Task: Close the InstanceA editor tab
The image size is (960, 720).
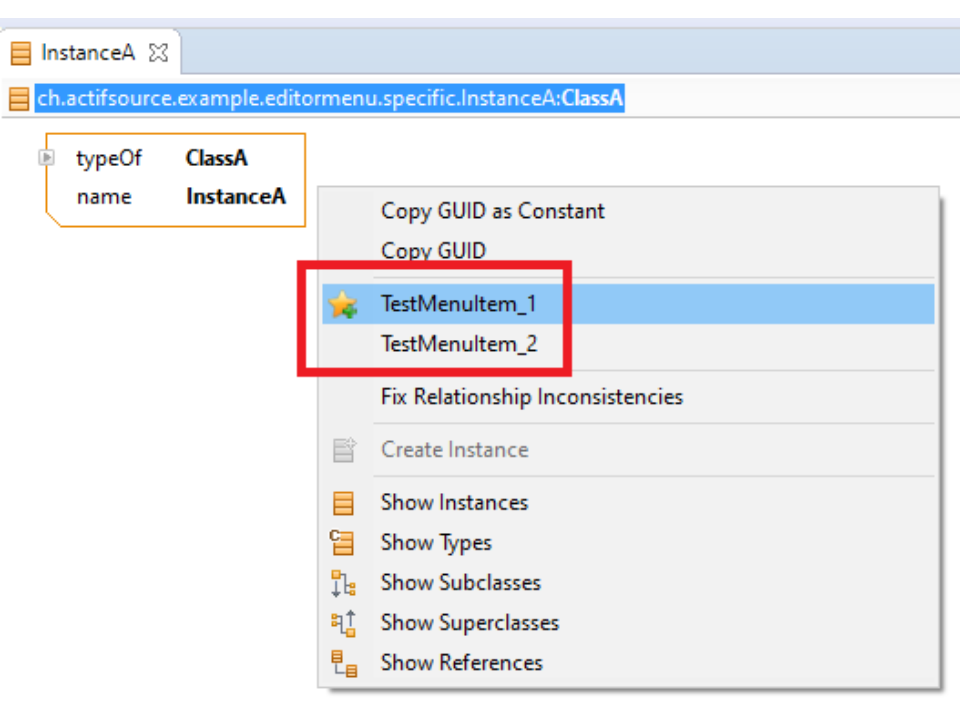Action: (157, 52)
